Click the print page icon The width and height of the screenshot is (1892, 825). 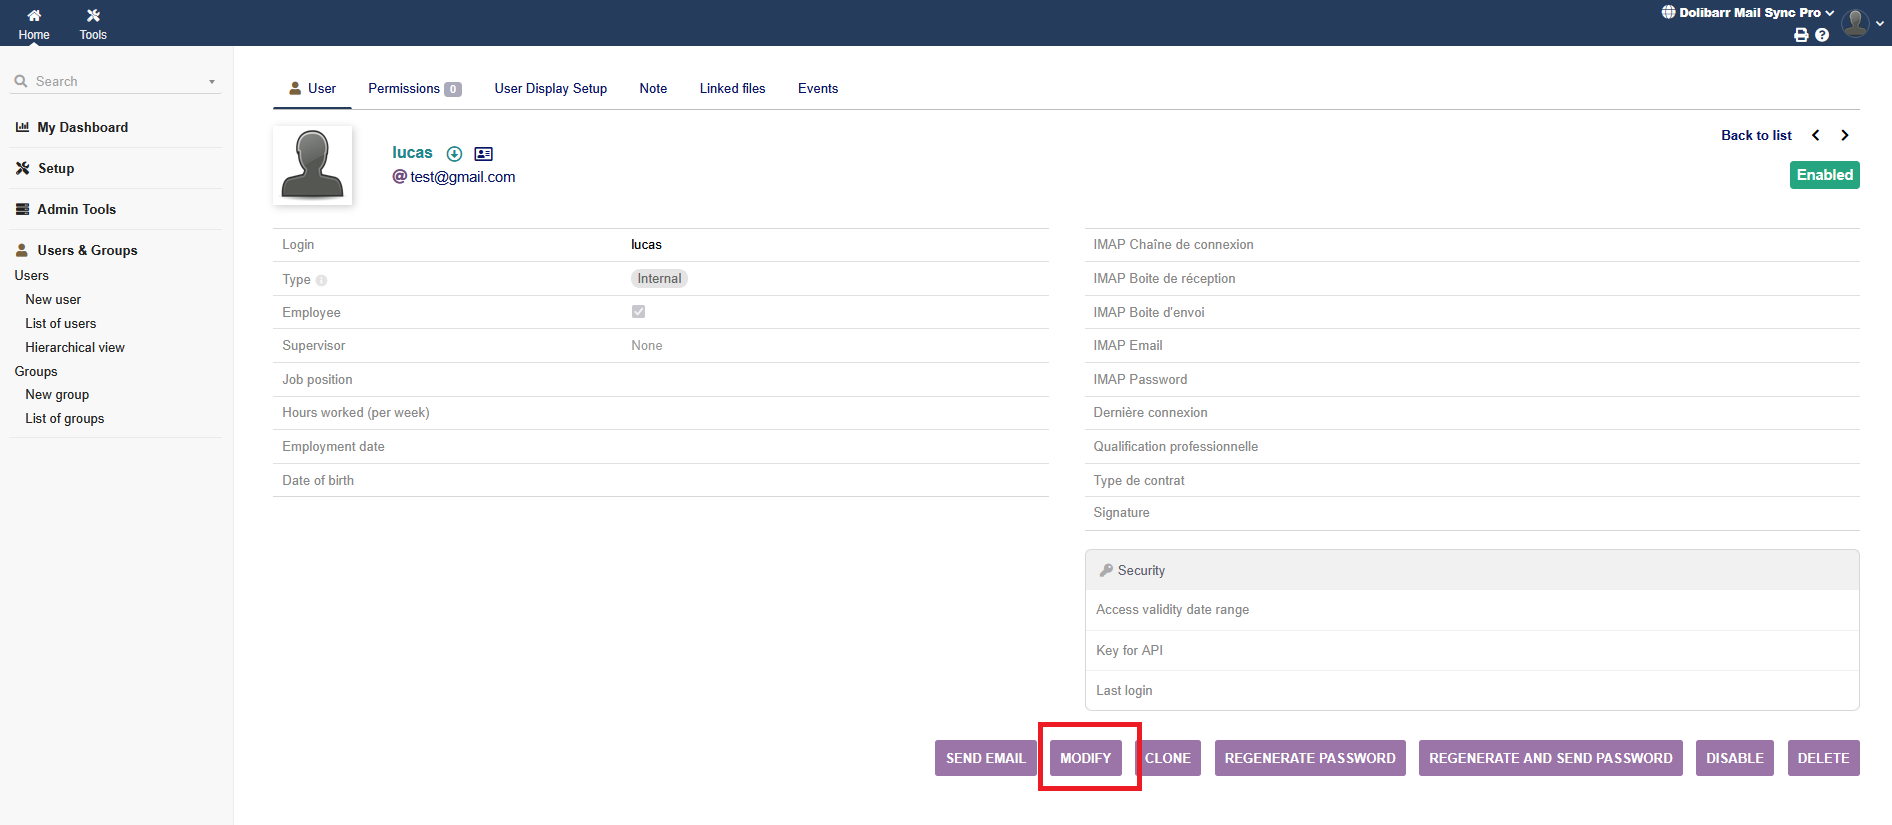click(x=1801, y=35)
